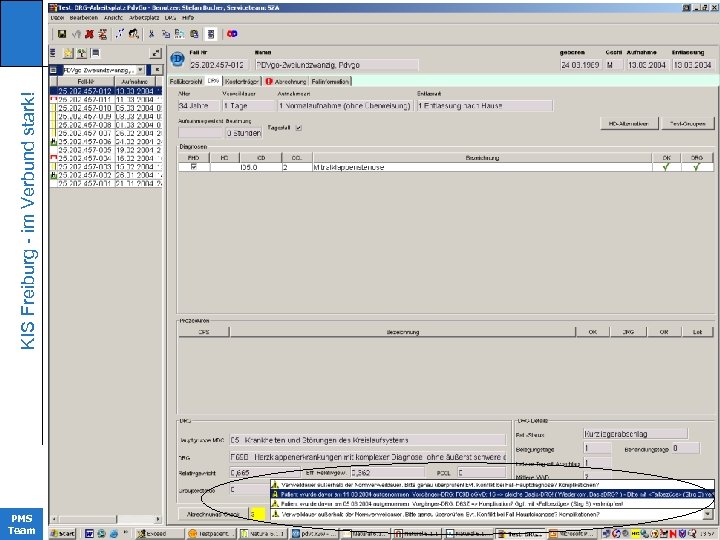This screenshot has height=540, width=720.
Task: Click dropdown arrow at warning list bottom right
Action: [x=708, y=515]
